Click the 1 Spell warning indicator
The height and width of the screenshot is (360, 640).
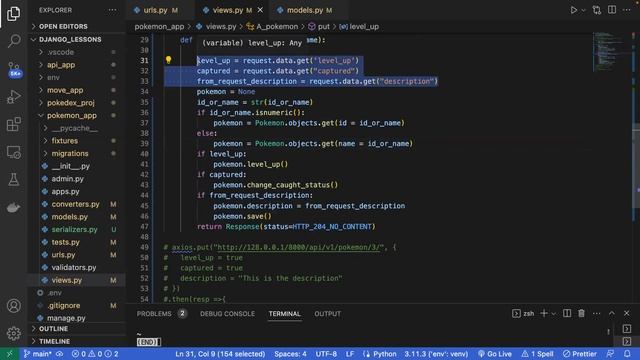(537, 354)
